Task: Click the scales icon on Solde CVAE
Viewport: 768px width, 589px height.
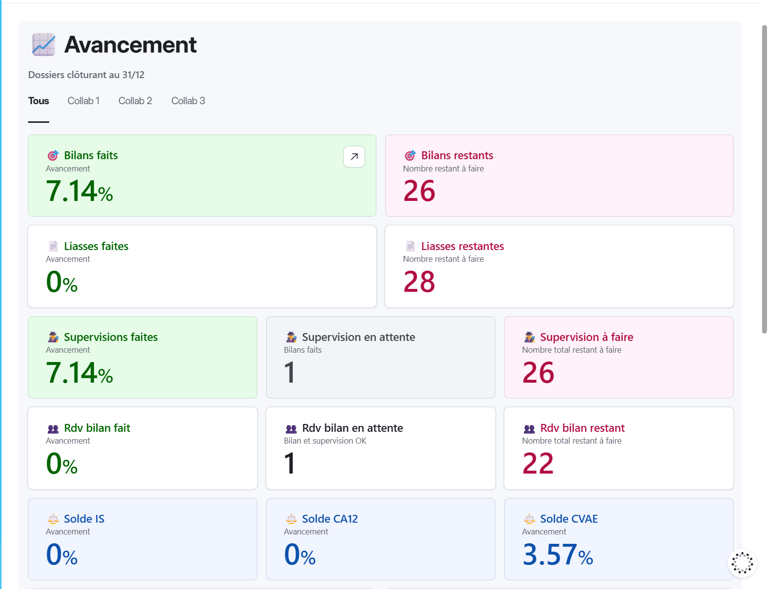Action: pyautogui.click(x=529, y=520)
